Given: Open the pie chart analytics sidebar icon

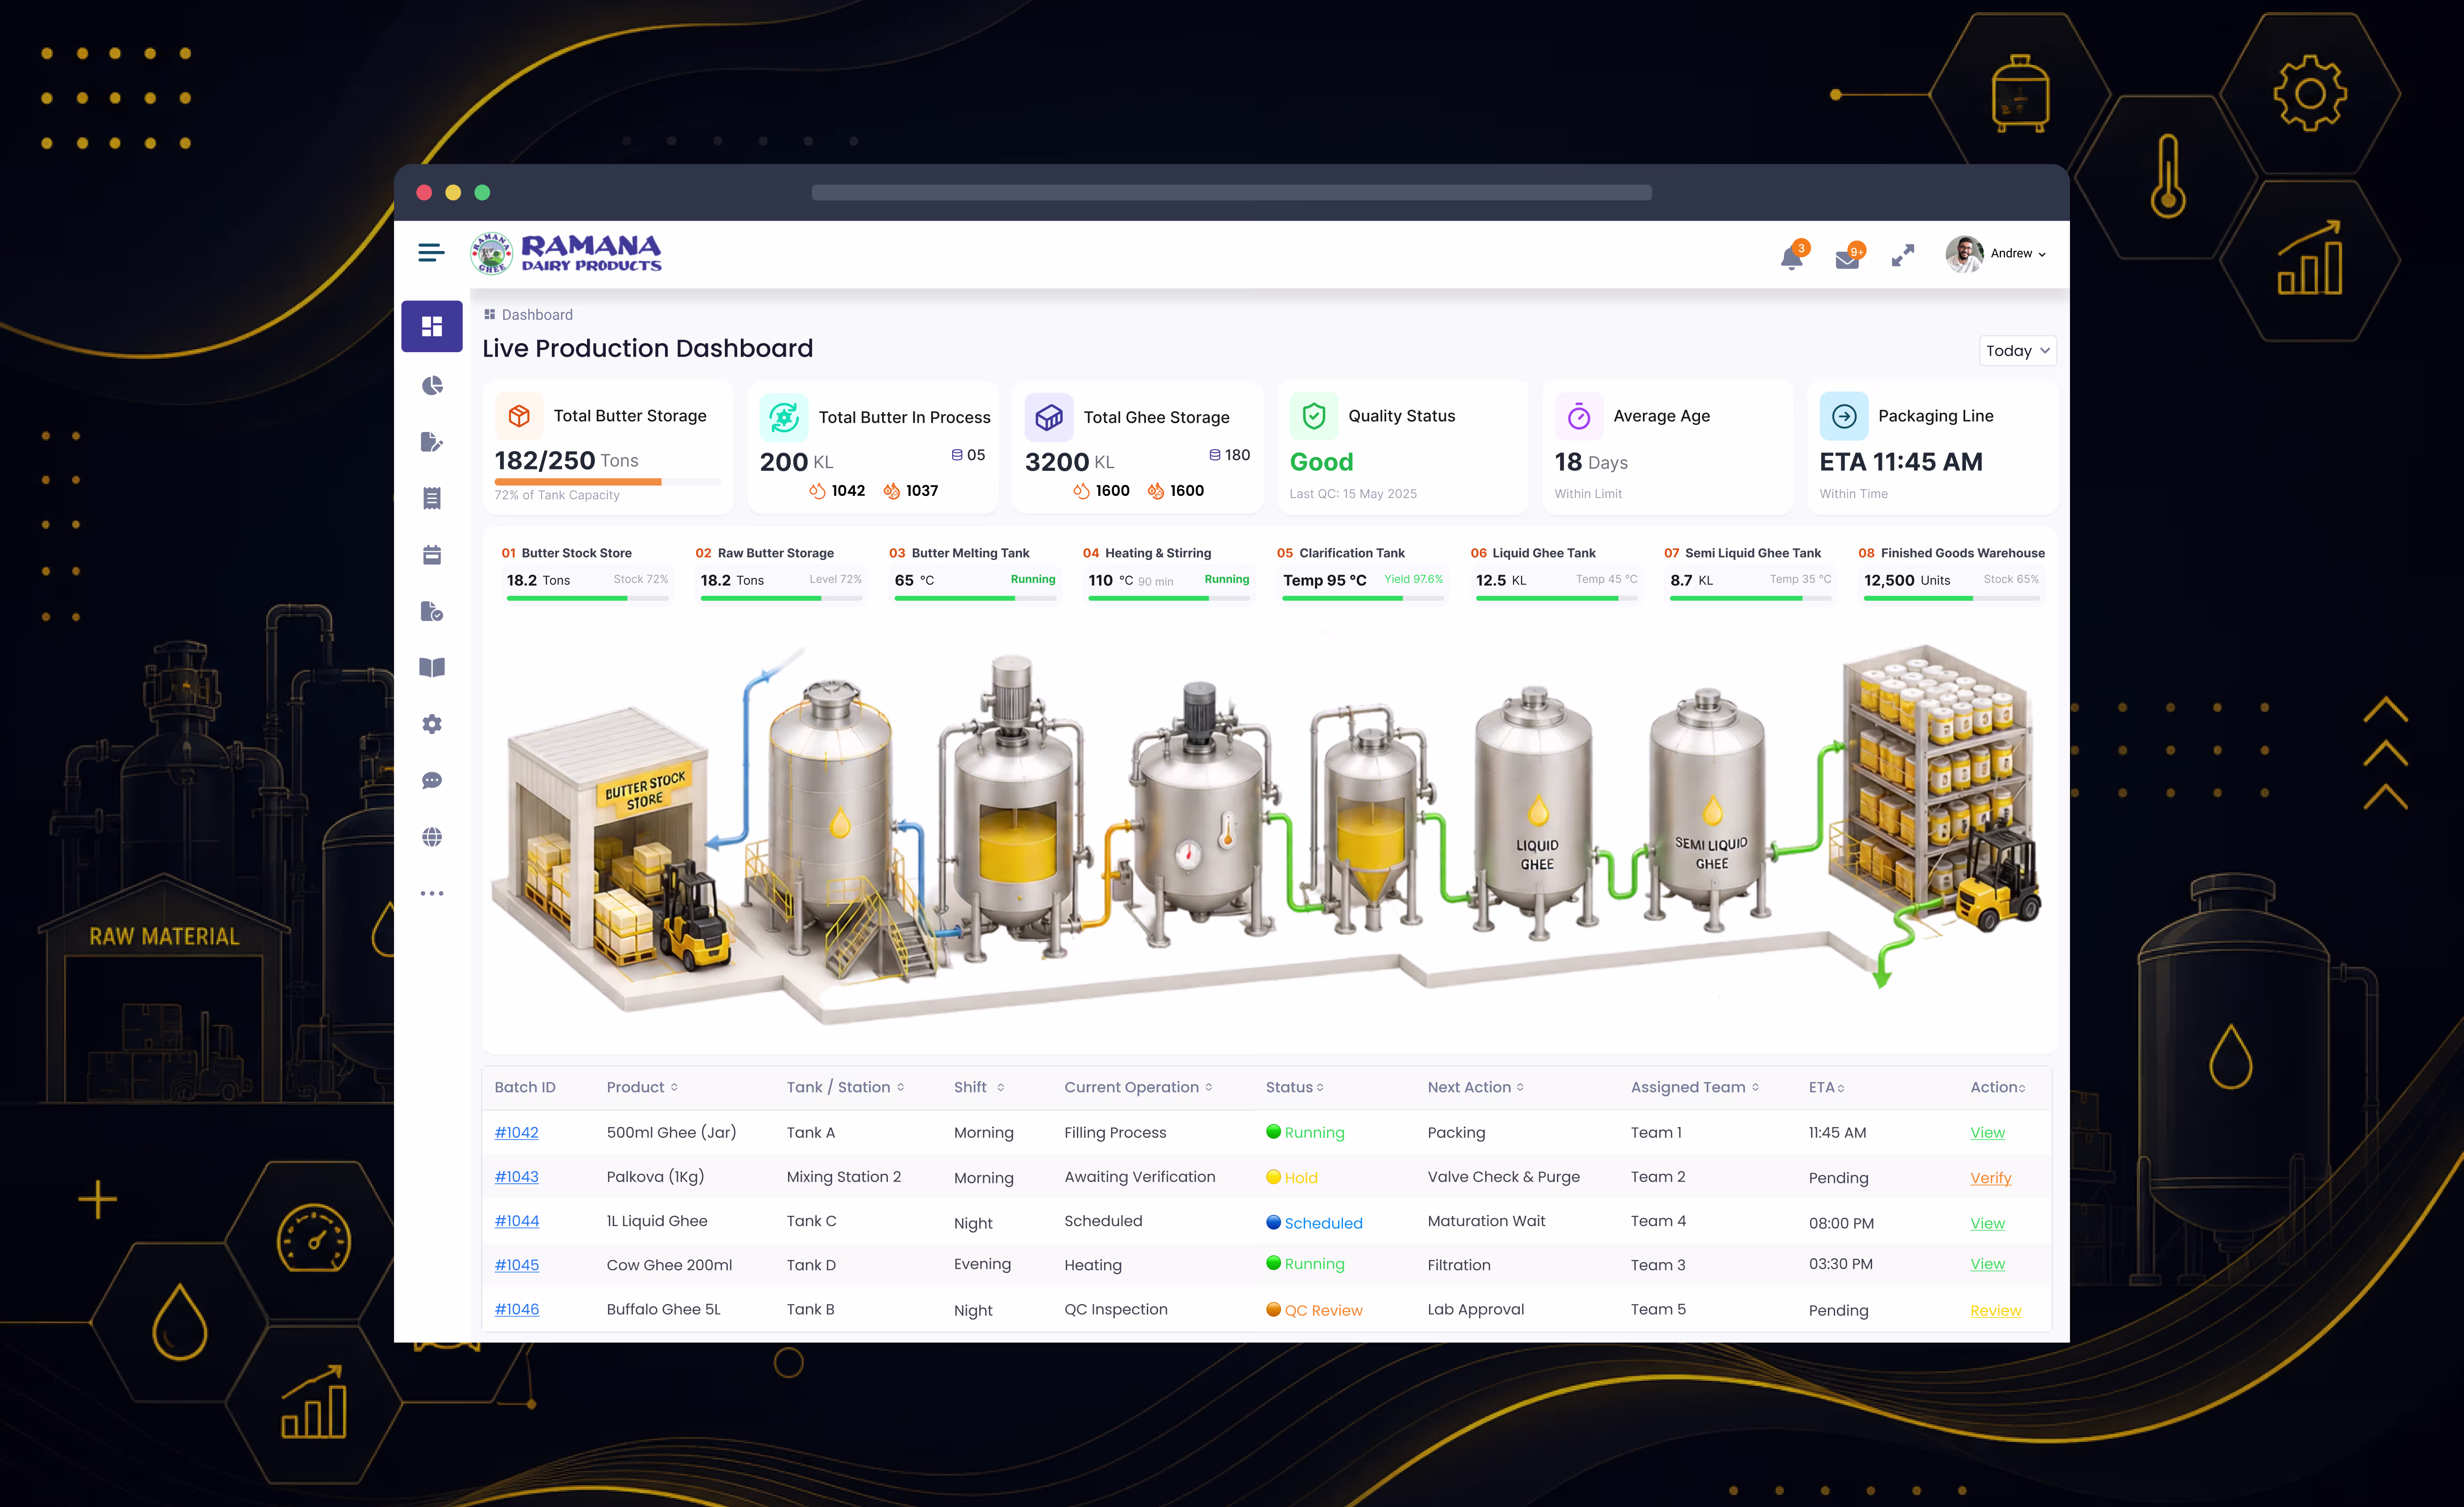Looking at the screenshot, I should 432,386.
